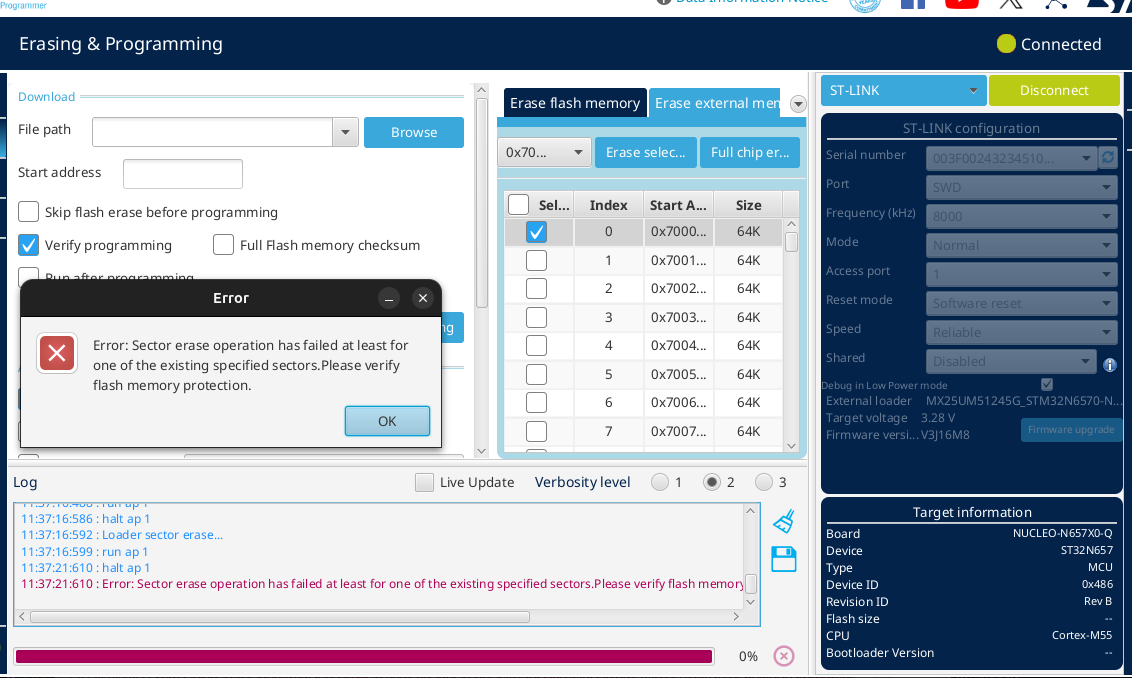Refresh the ST-LINK serial number list
This screenshot has width=1132, height=678.
click(1107, 157)
